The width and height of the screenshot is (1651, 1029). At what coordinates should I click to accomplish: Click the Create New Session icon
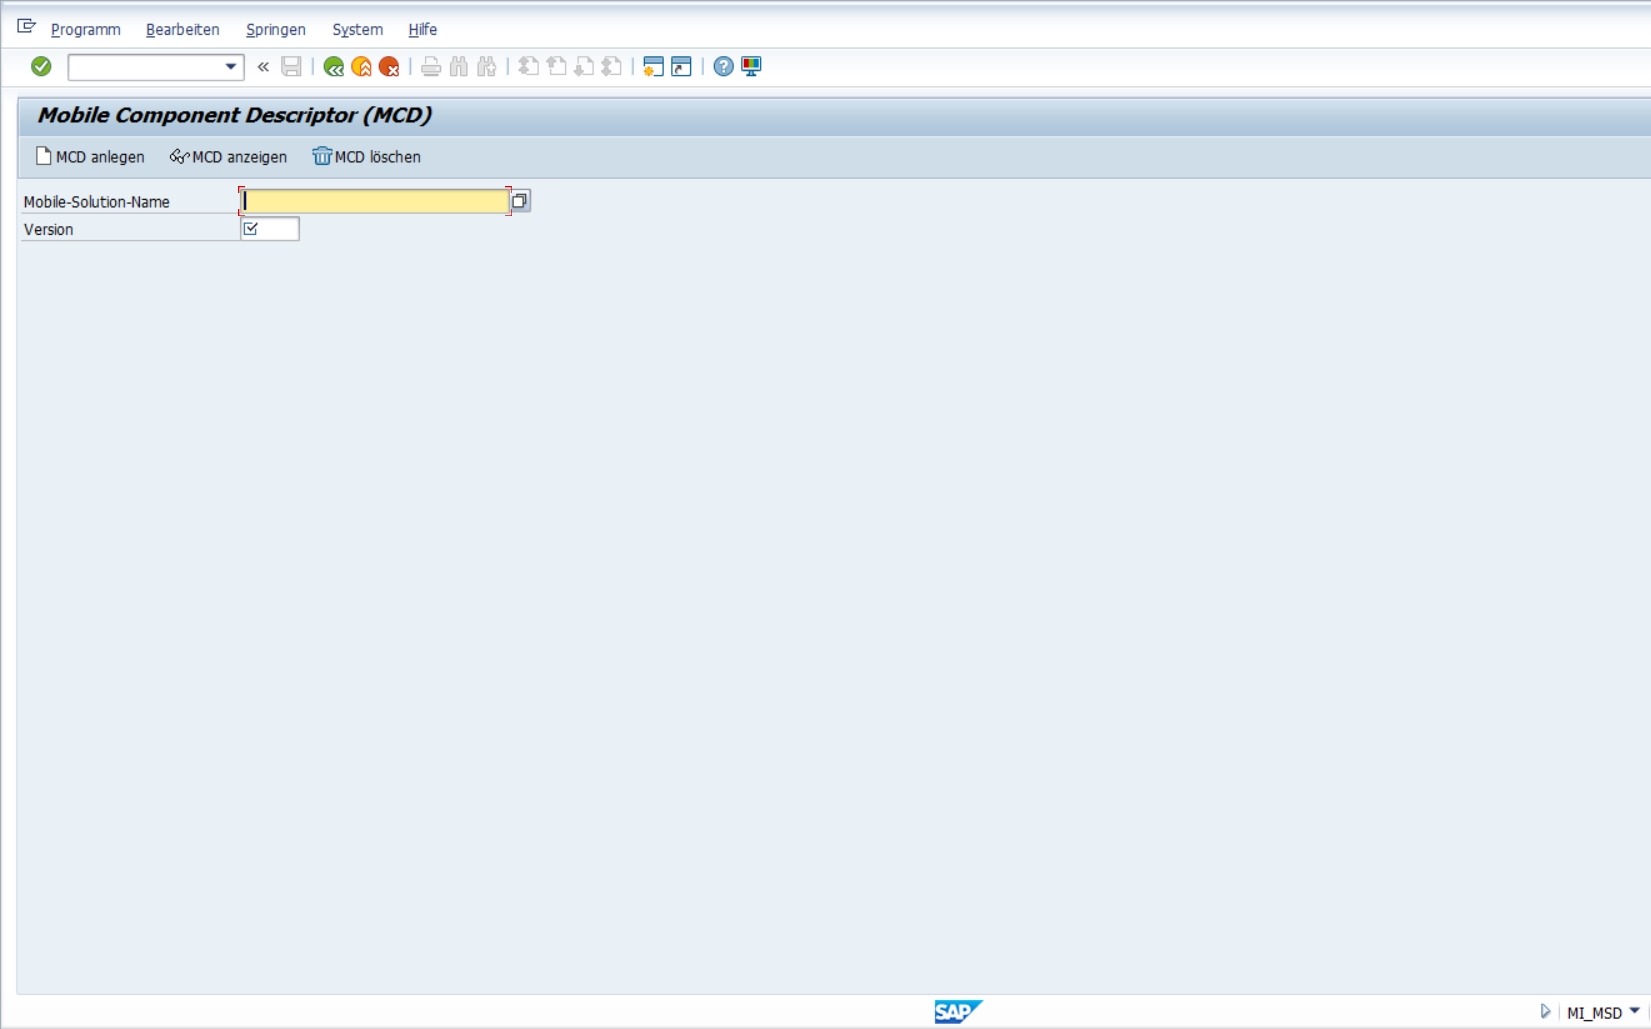pyautogui.click(x=653, y=67)
